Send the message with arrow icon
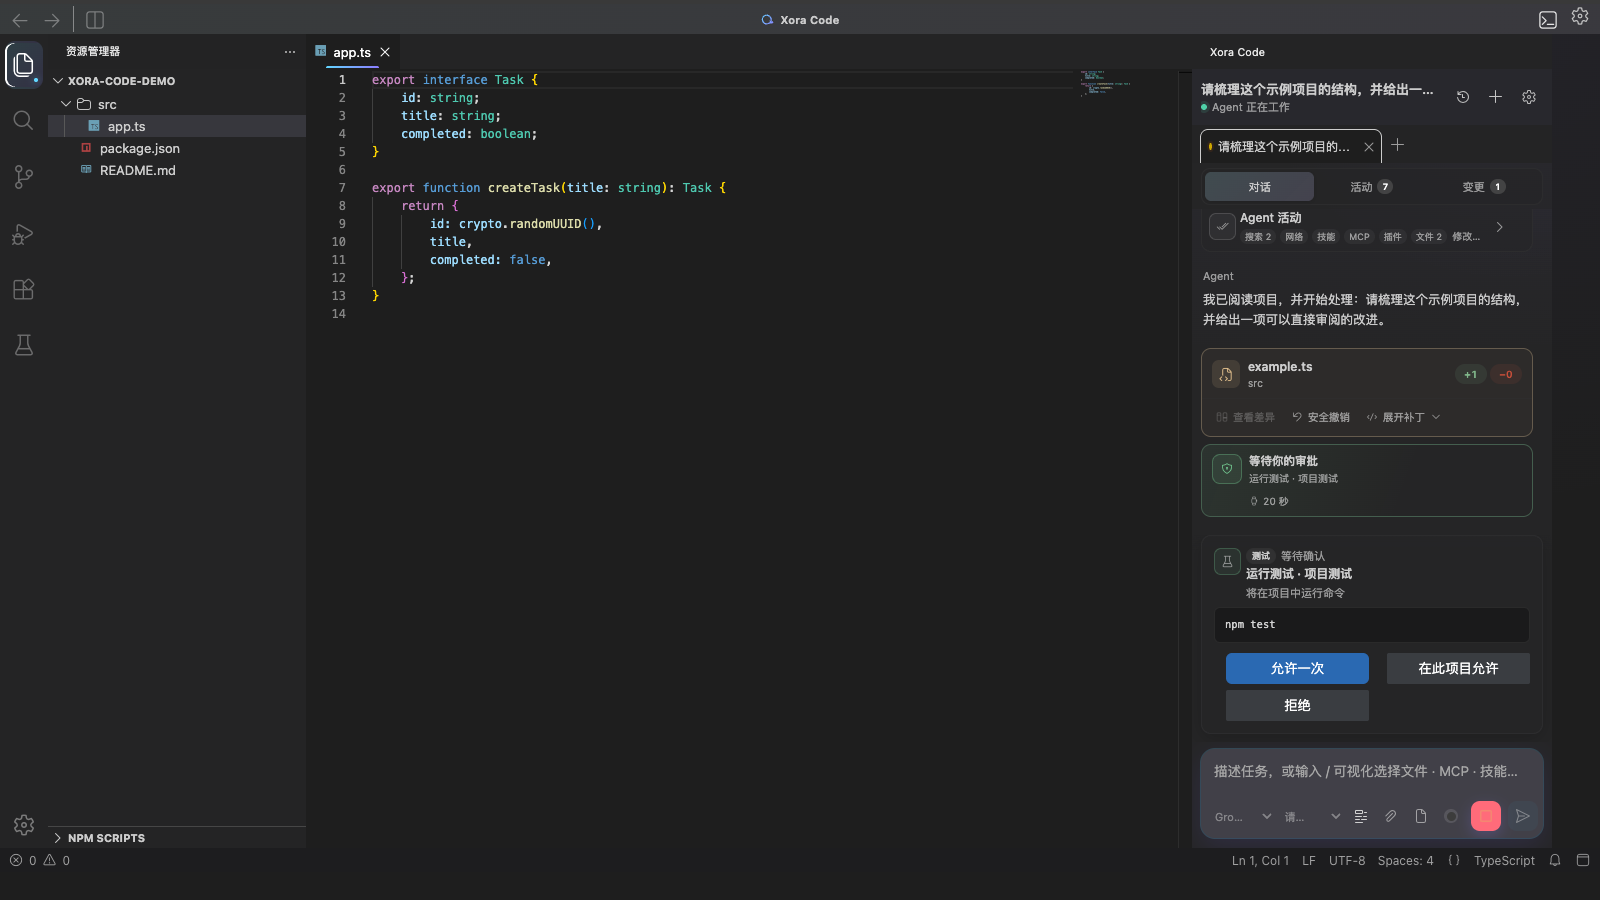Viewport: 1600px width, 900px height. click(1522, 817)
